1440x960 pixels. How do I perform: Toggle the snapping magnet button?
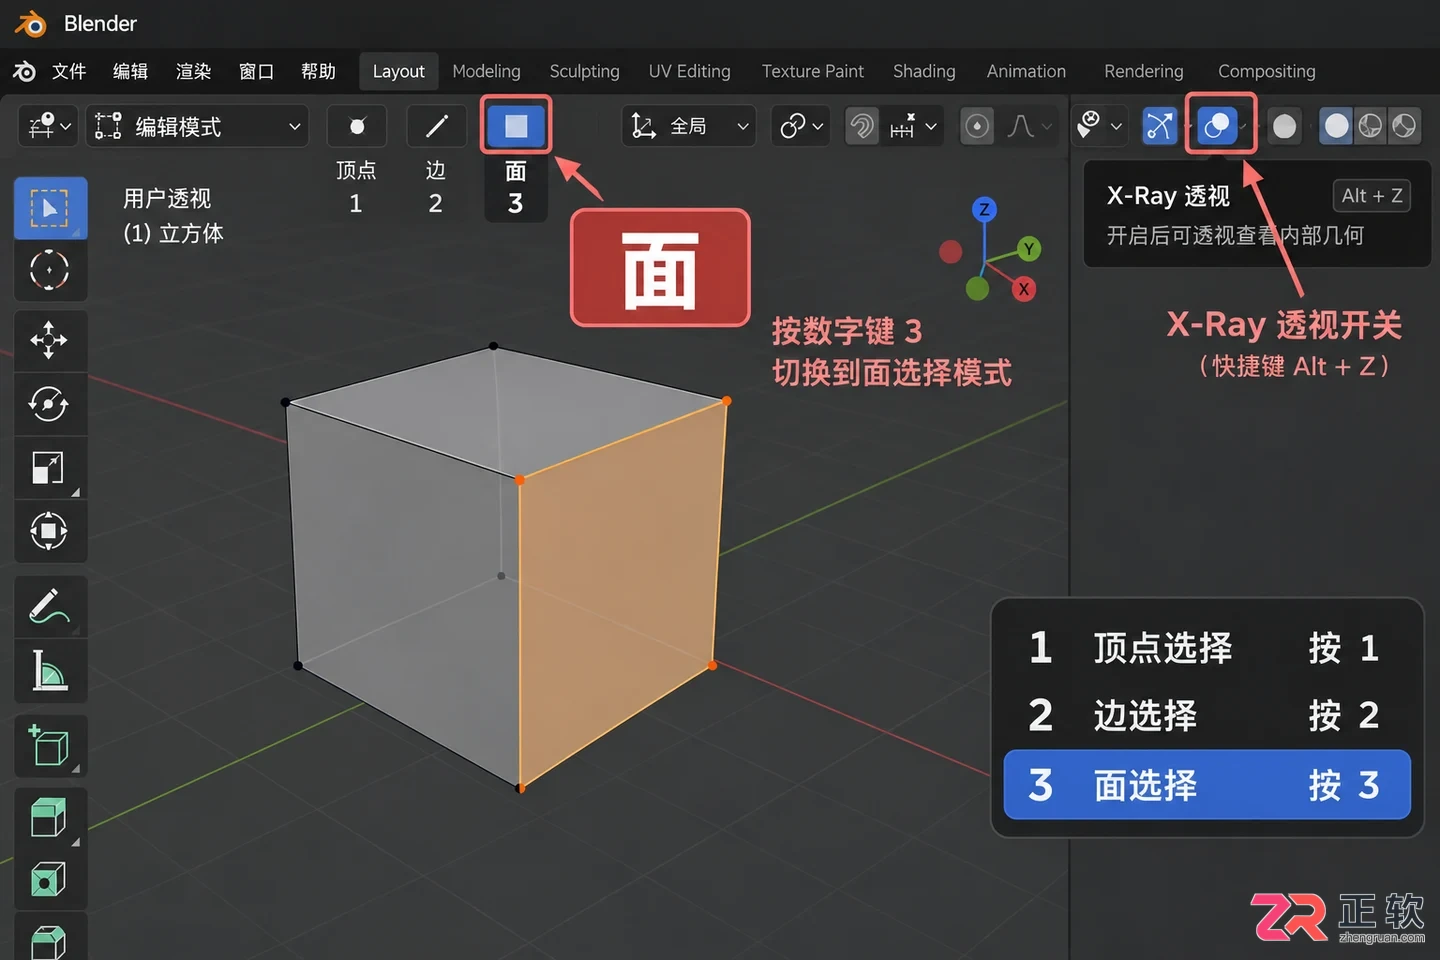(862, 126)
